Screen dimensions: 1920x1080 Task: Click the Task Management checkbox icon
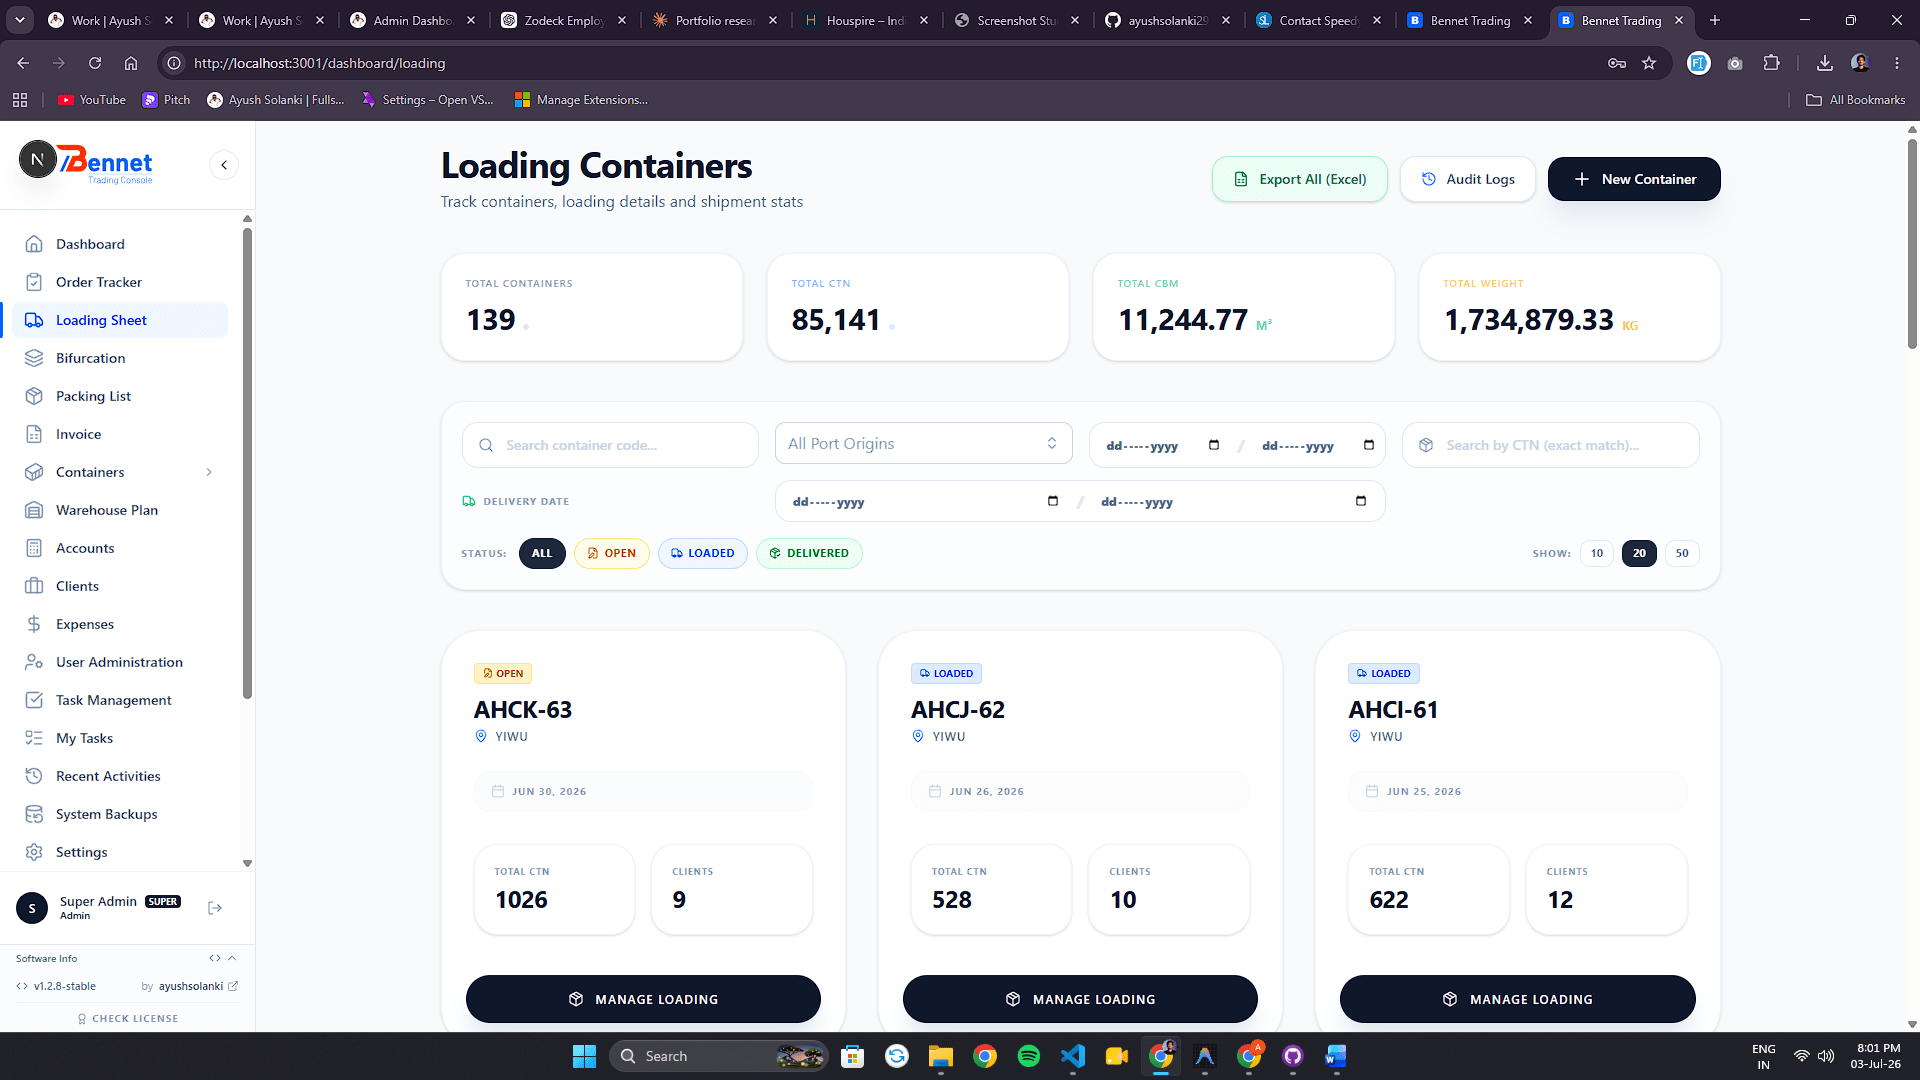(34, 700)
